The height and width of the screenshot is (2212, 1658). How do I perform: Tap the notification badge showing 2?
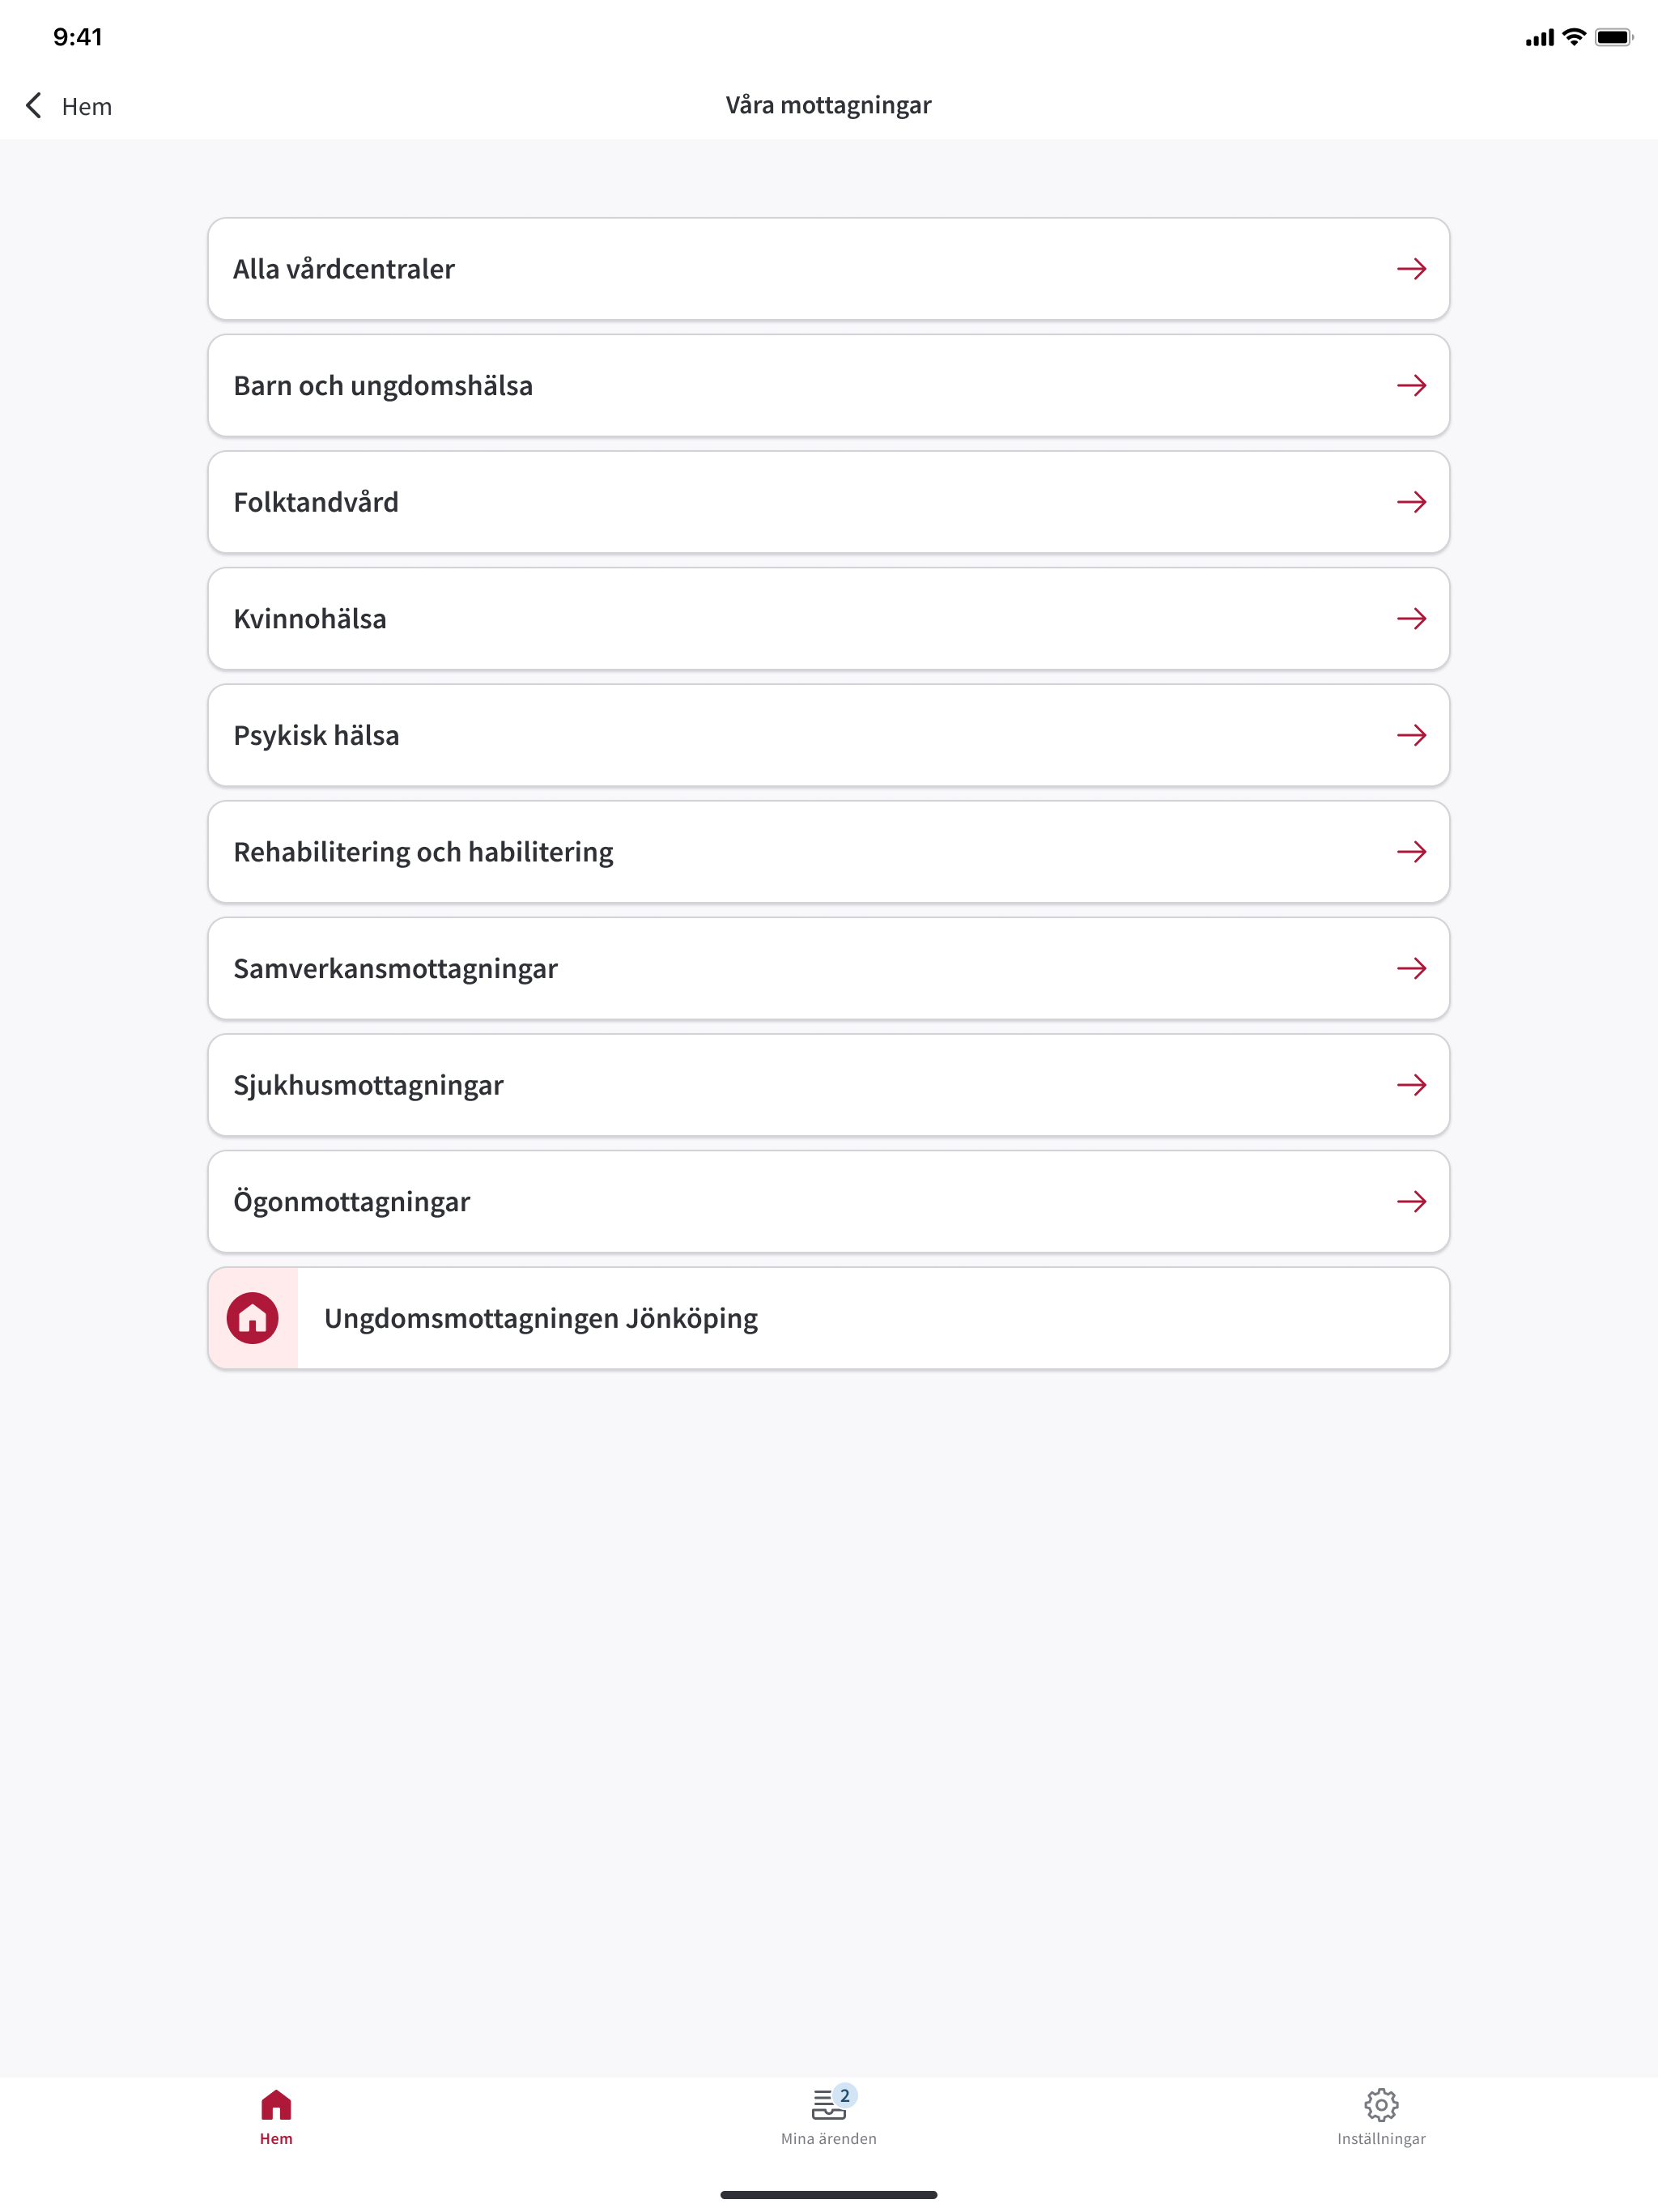click(845, 2095)
